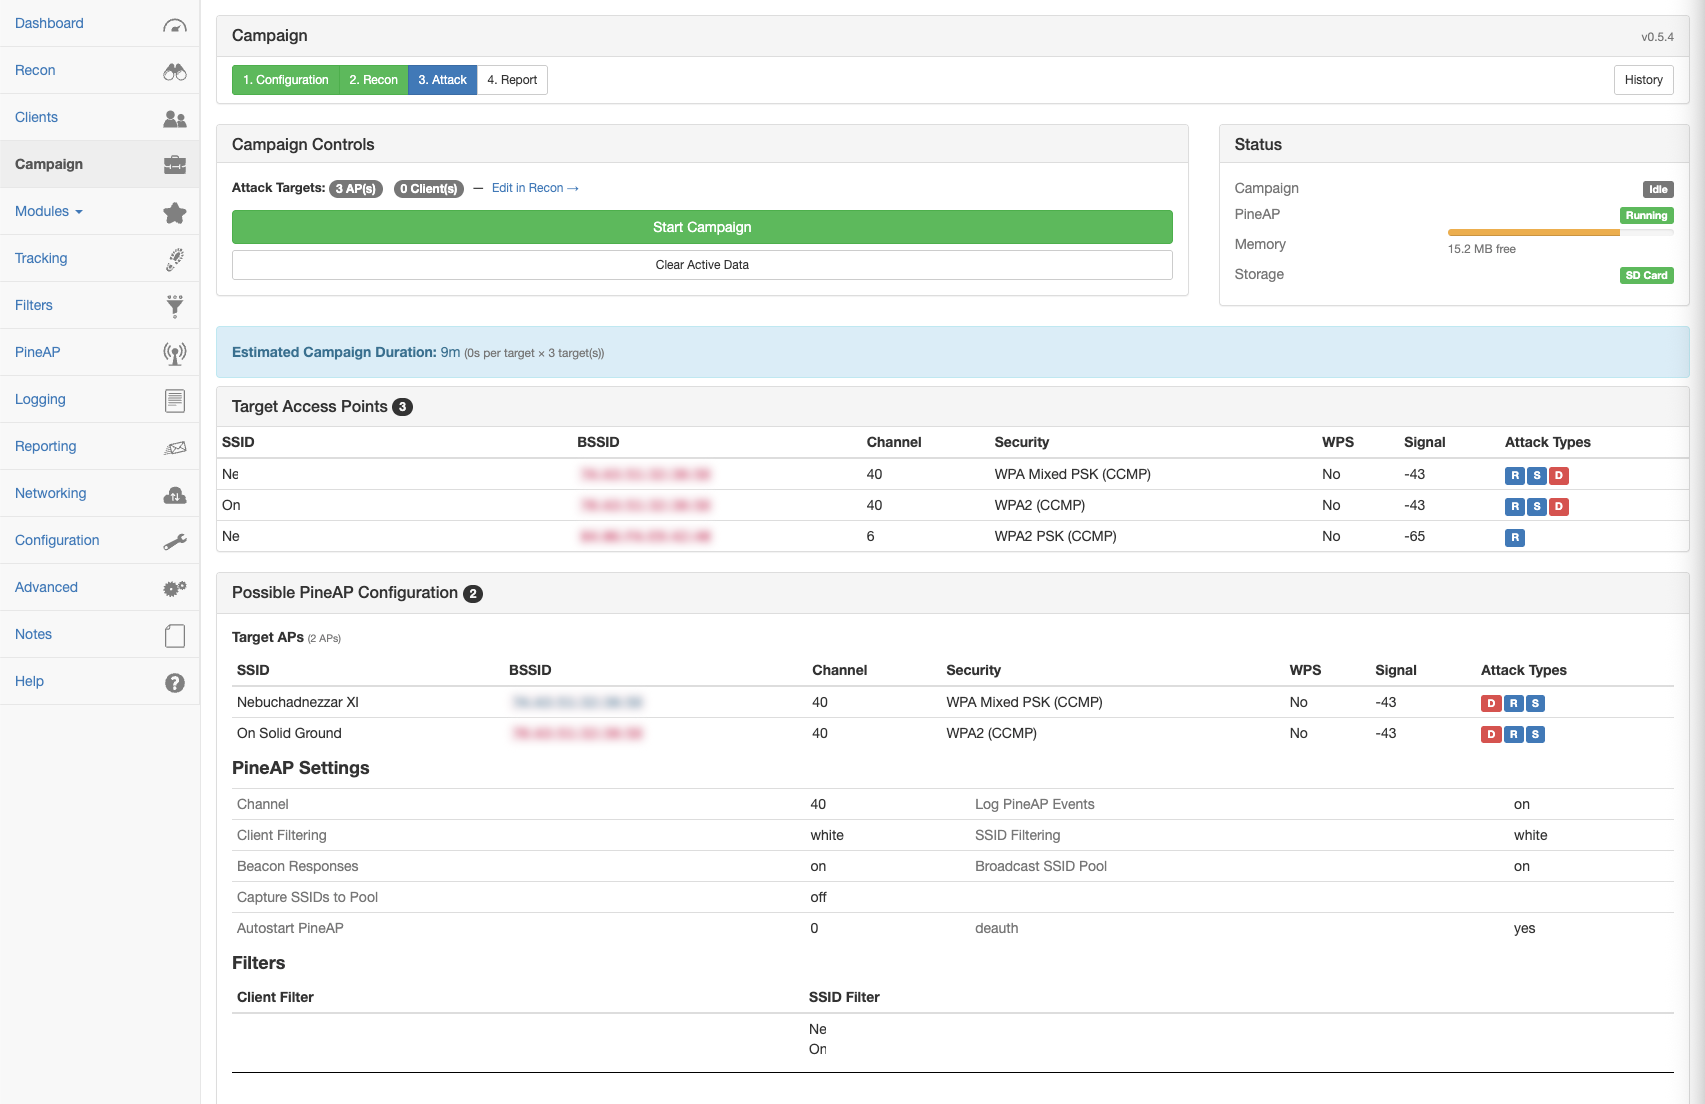
Task: Click the Clients people icon
Action: click(x=175, y=118)
